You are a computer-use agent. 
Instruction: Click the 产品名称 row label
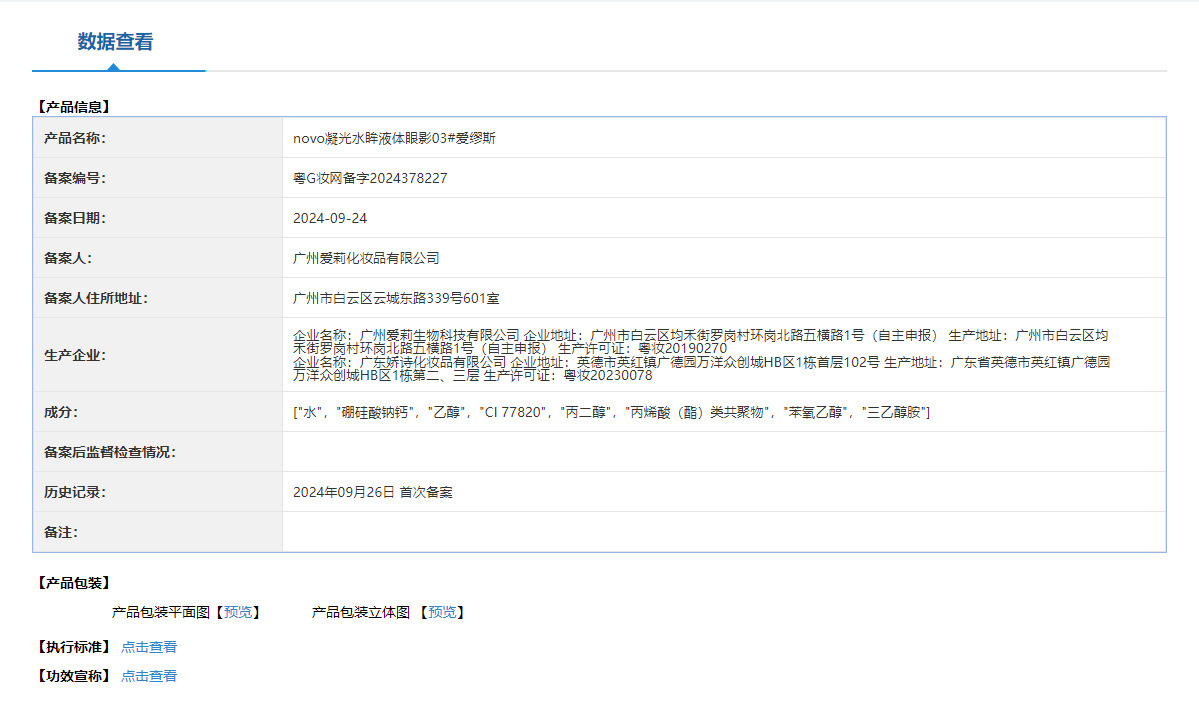(75, 138)
